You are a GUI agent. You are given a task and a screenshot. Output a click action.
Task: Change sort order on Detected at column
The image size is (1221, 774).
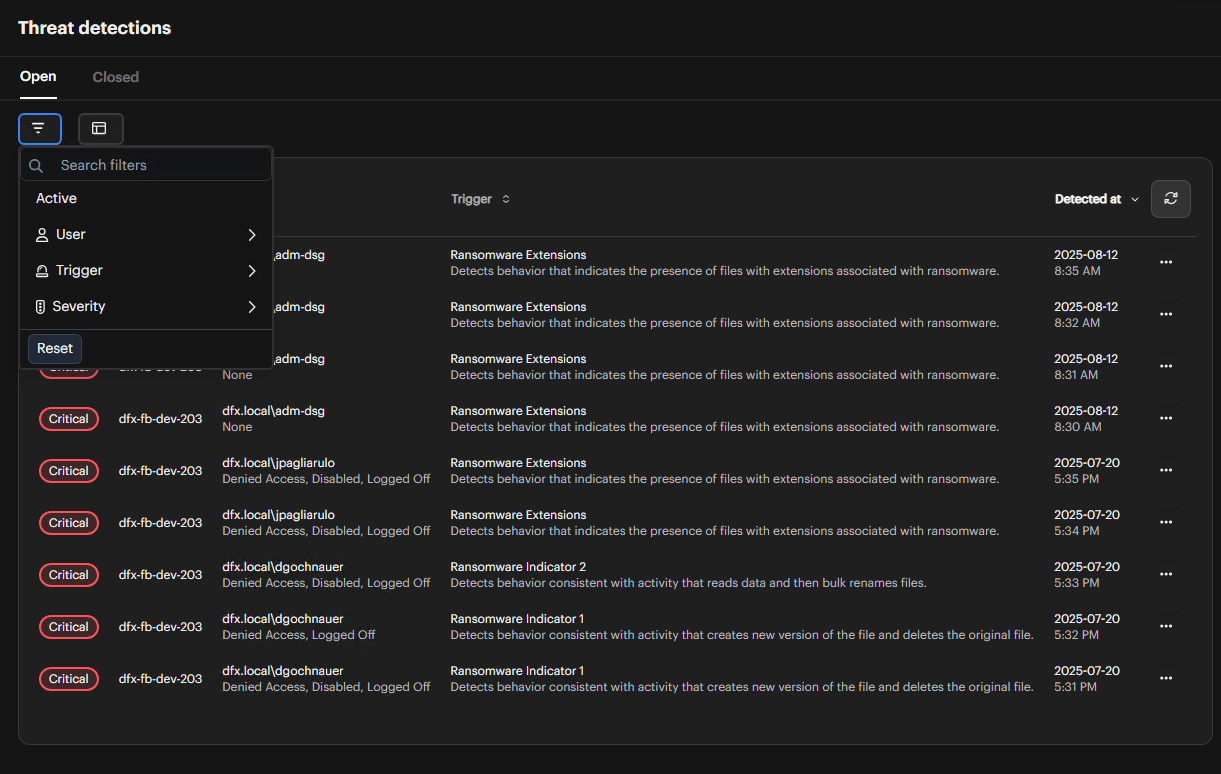(1097, 199)
